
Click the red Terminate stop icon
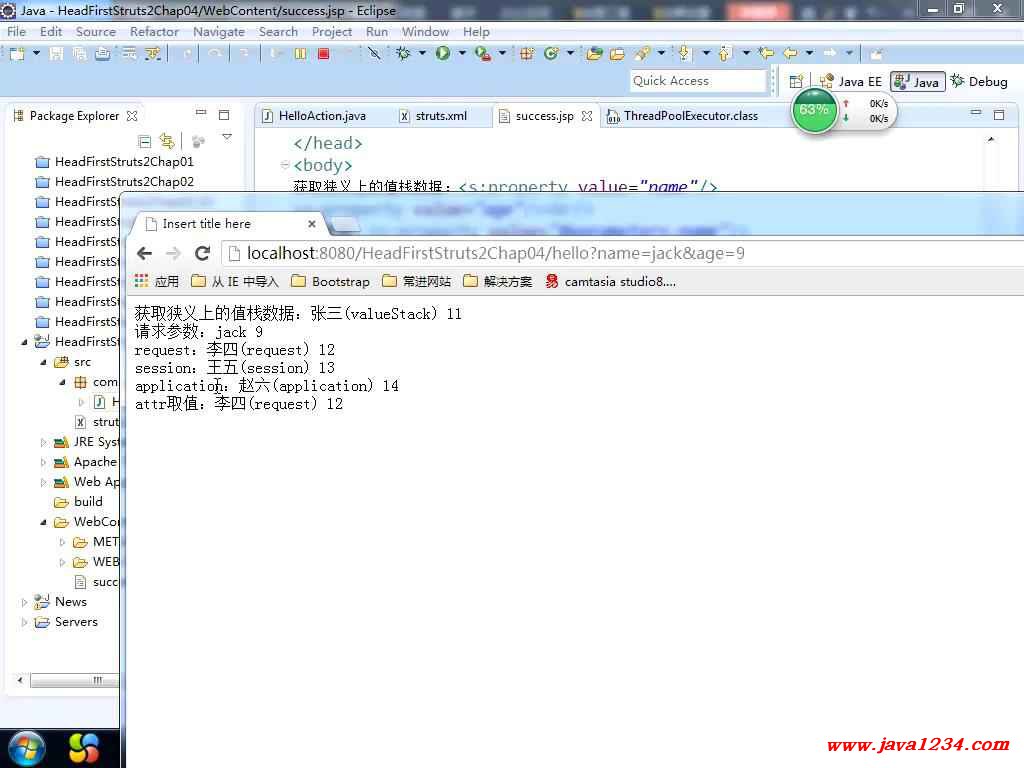pyautogui.click(x=323, y=54)
